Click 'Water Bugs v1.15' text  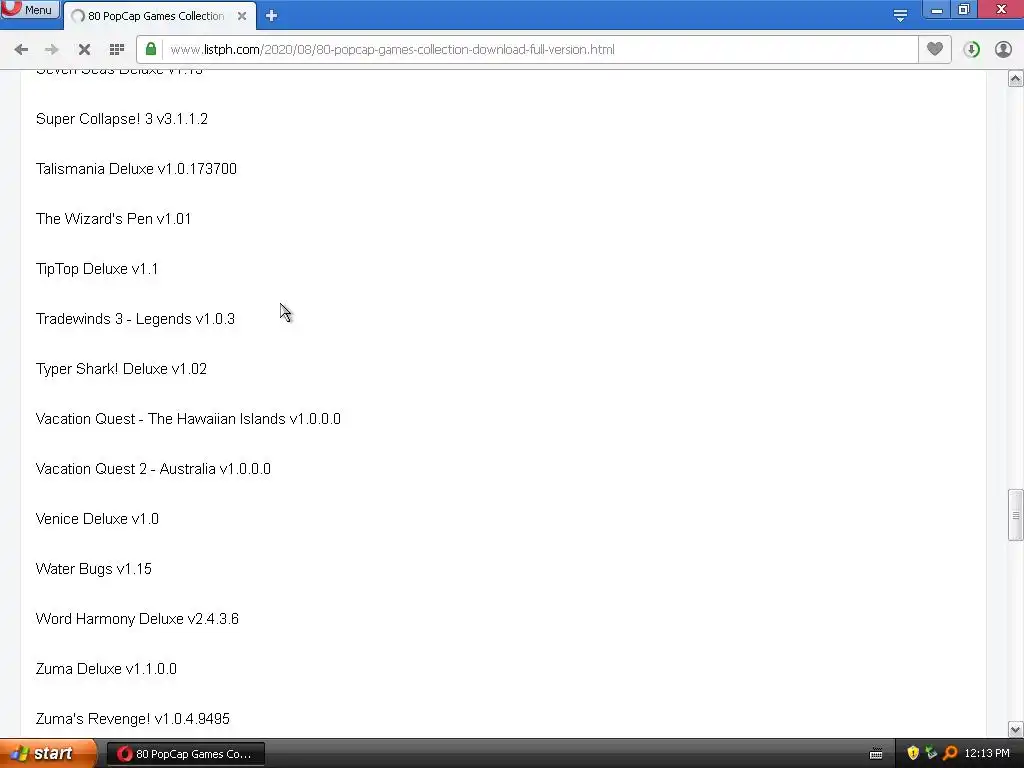pyautogui.click(x=93, y=569)
